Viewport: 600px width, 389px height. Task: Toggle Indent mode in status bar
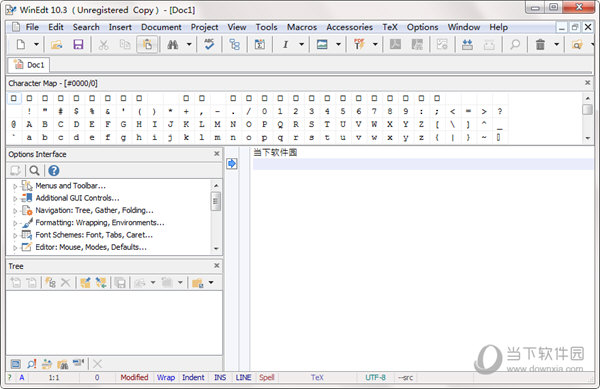193,378
